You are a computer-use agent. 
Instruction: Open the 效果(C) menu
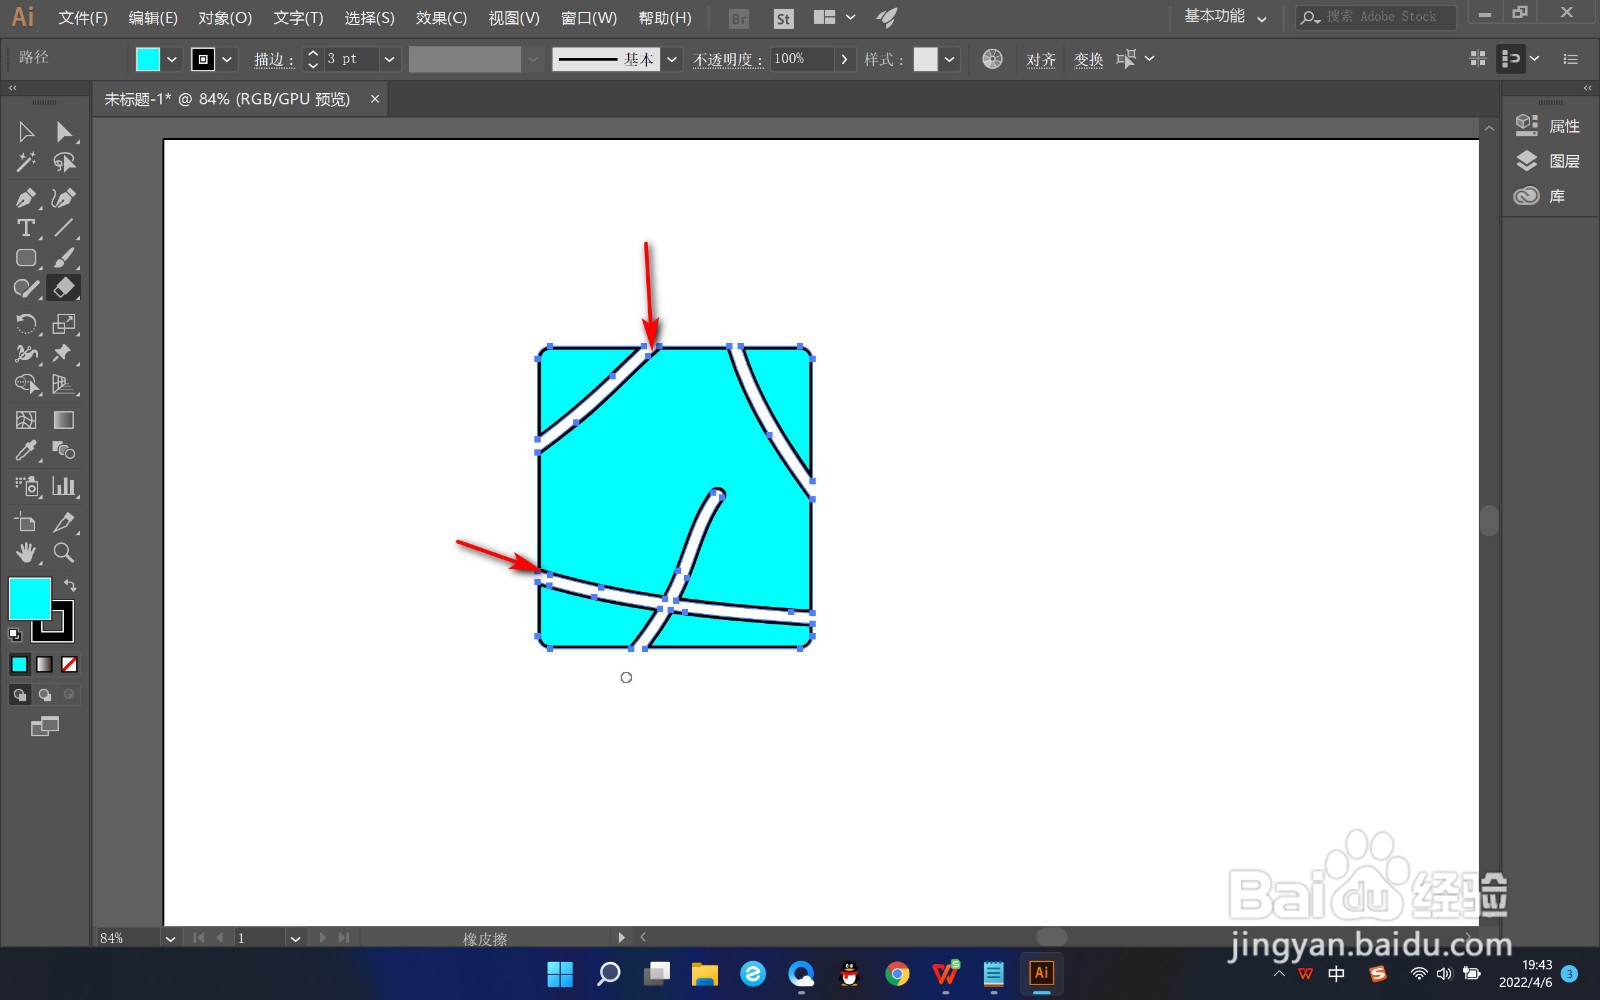click(441, 18)
